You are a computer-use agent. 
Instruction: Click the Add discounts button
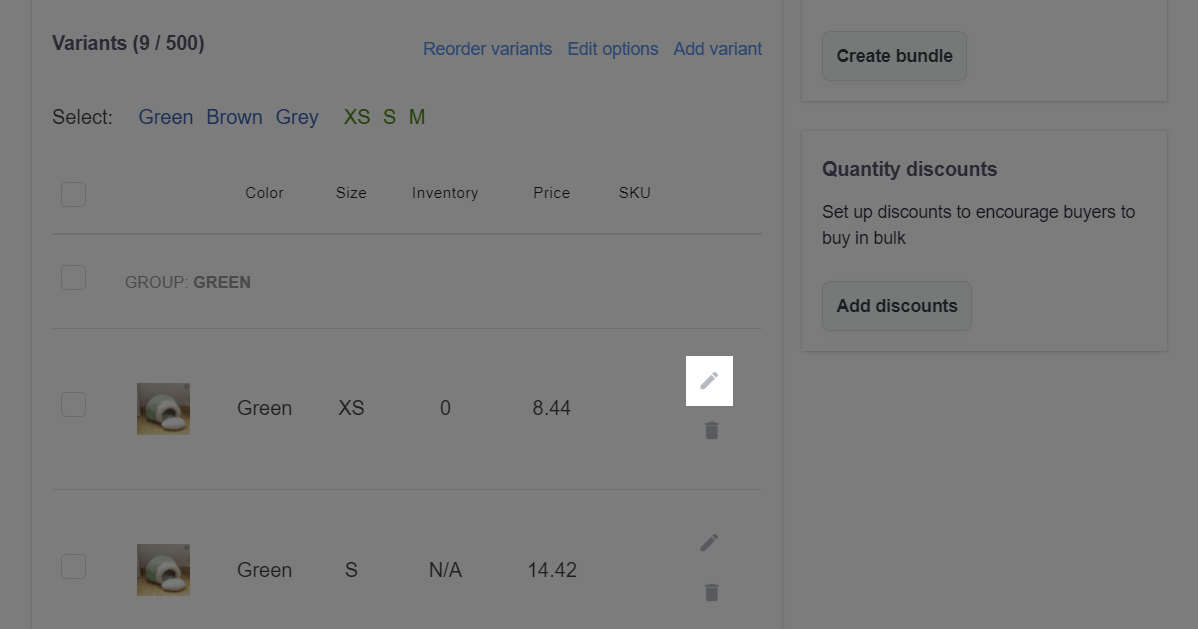896,306
